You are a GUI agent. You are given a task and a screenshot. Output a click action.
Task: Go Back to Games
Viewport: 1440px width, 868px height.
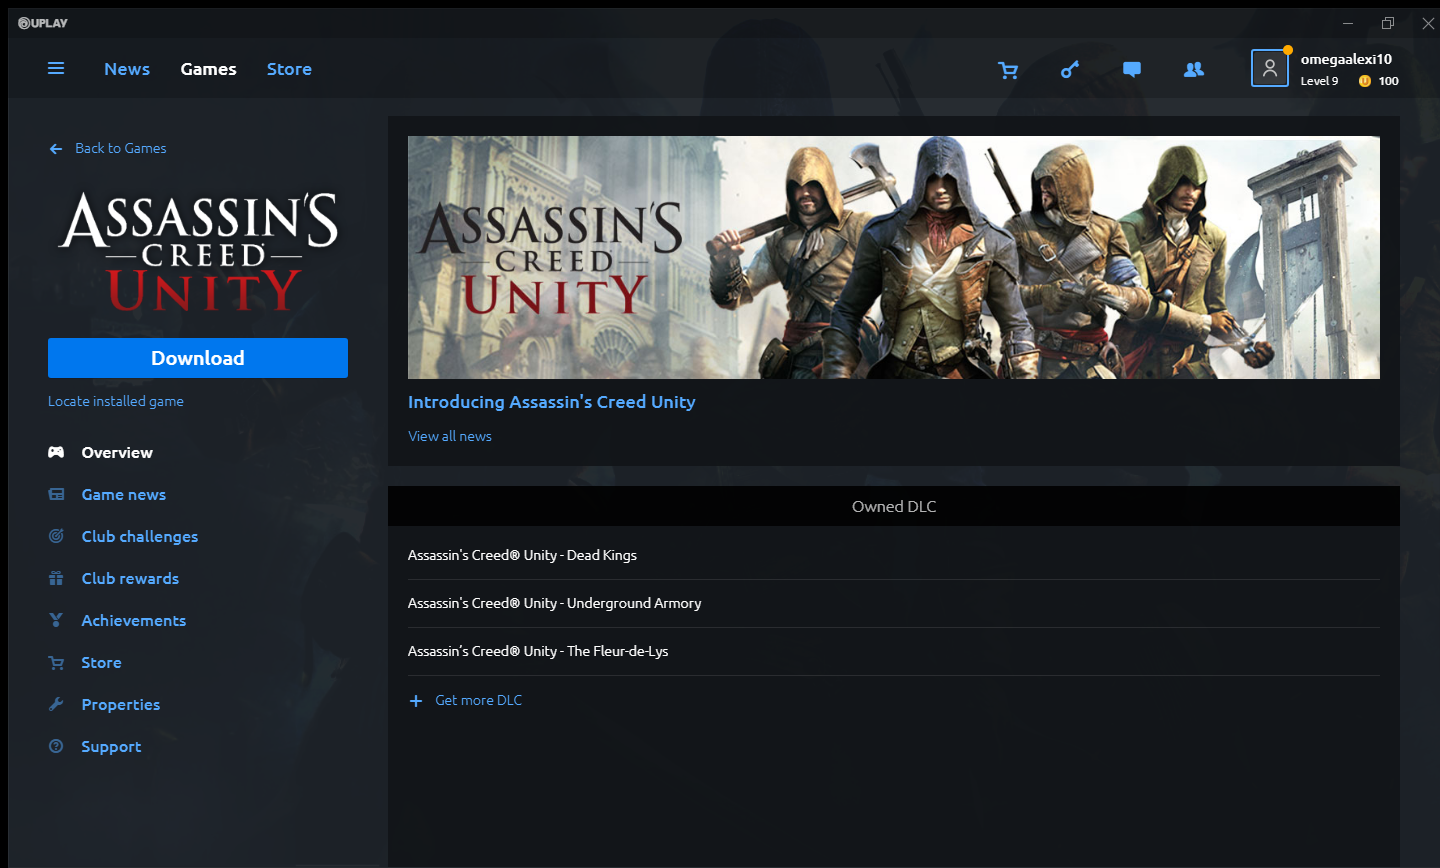pyautogui.click(x=120, y=148)
